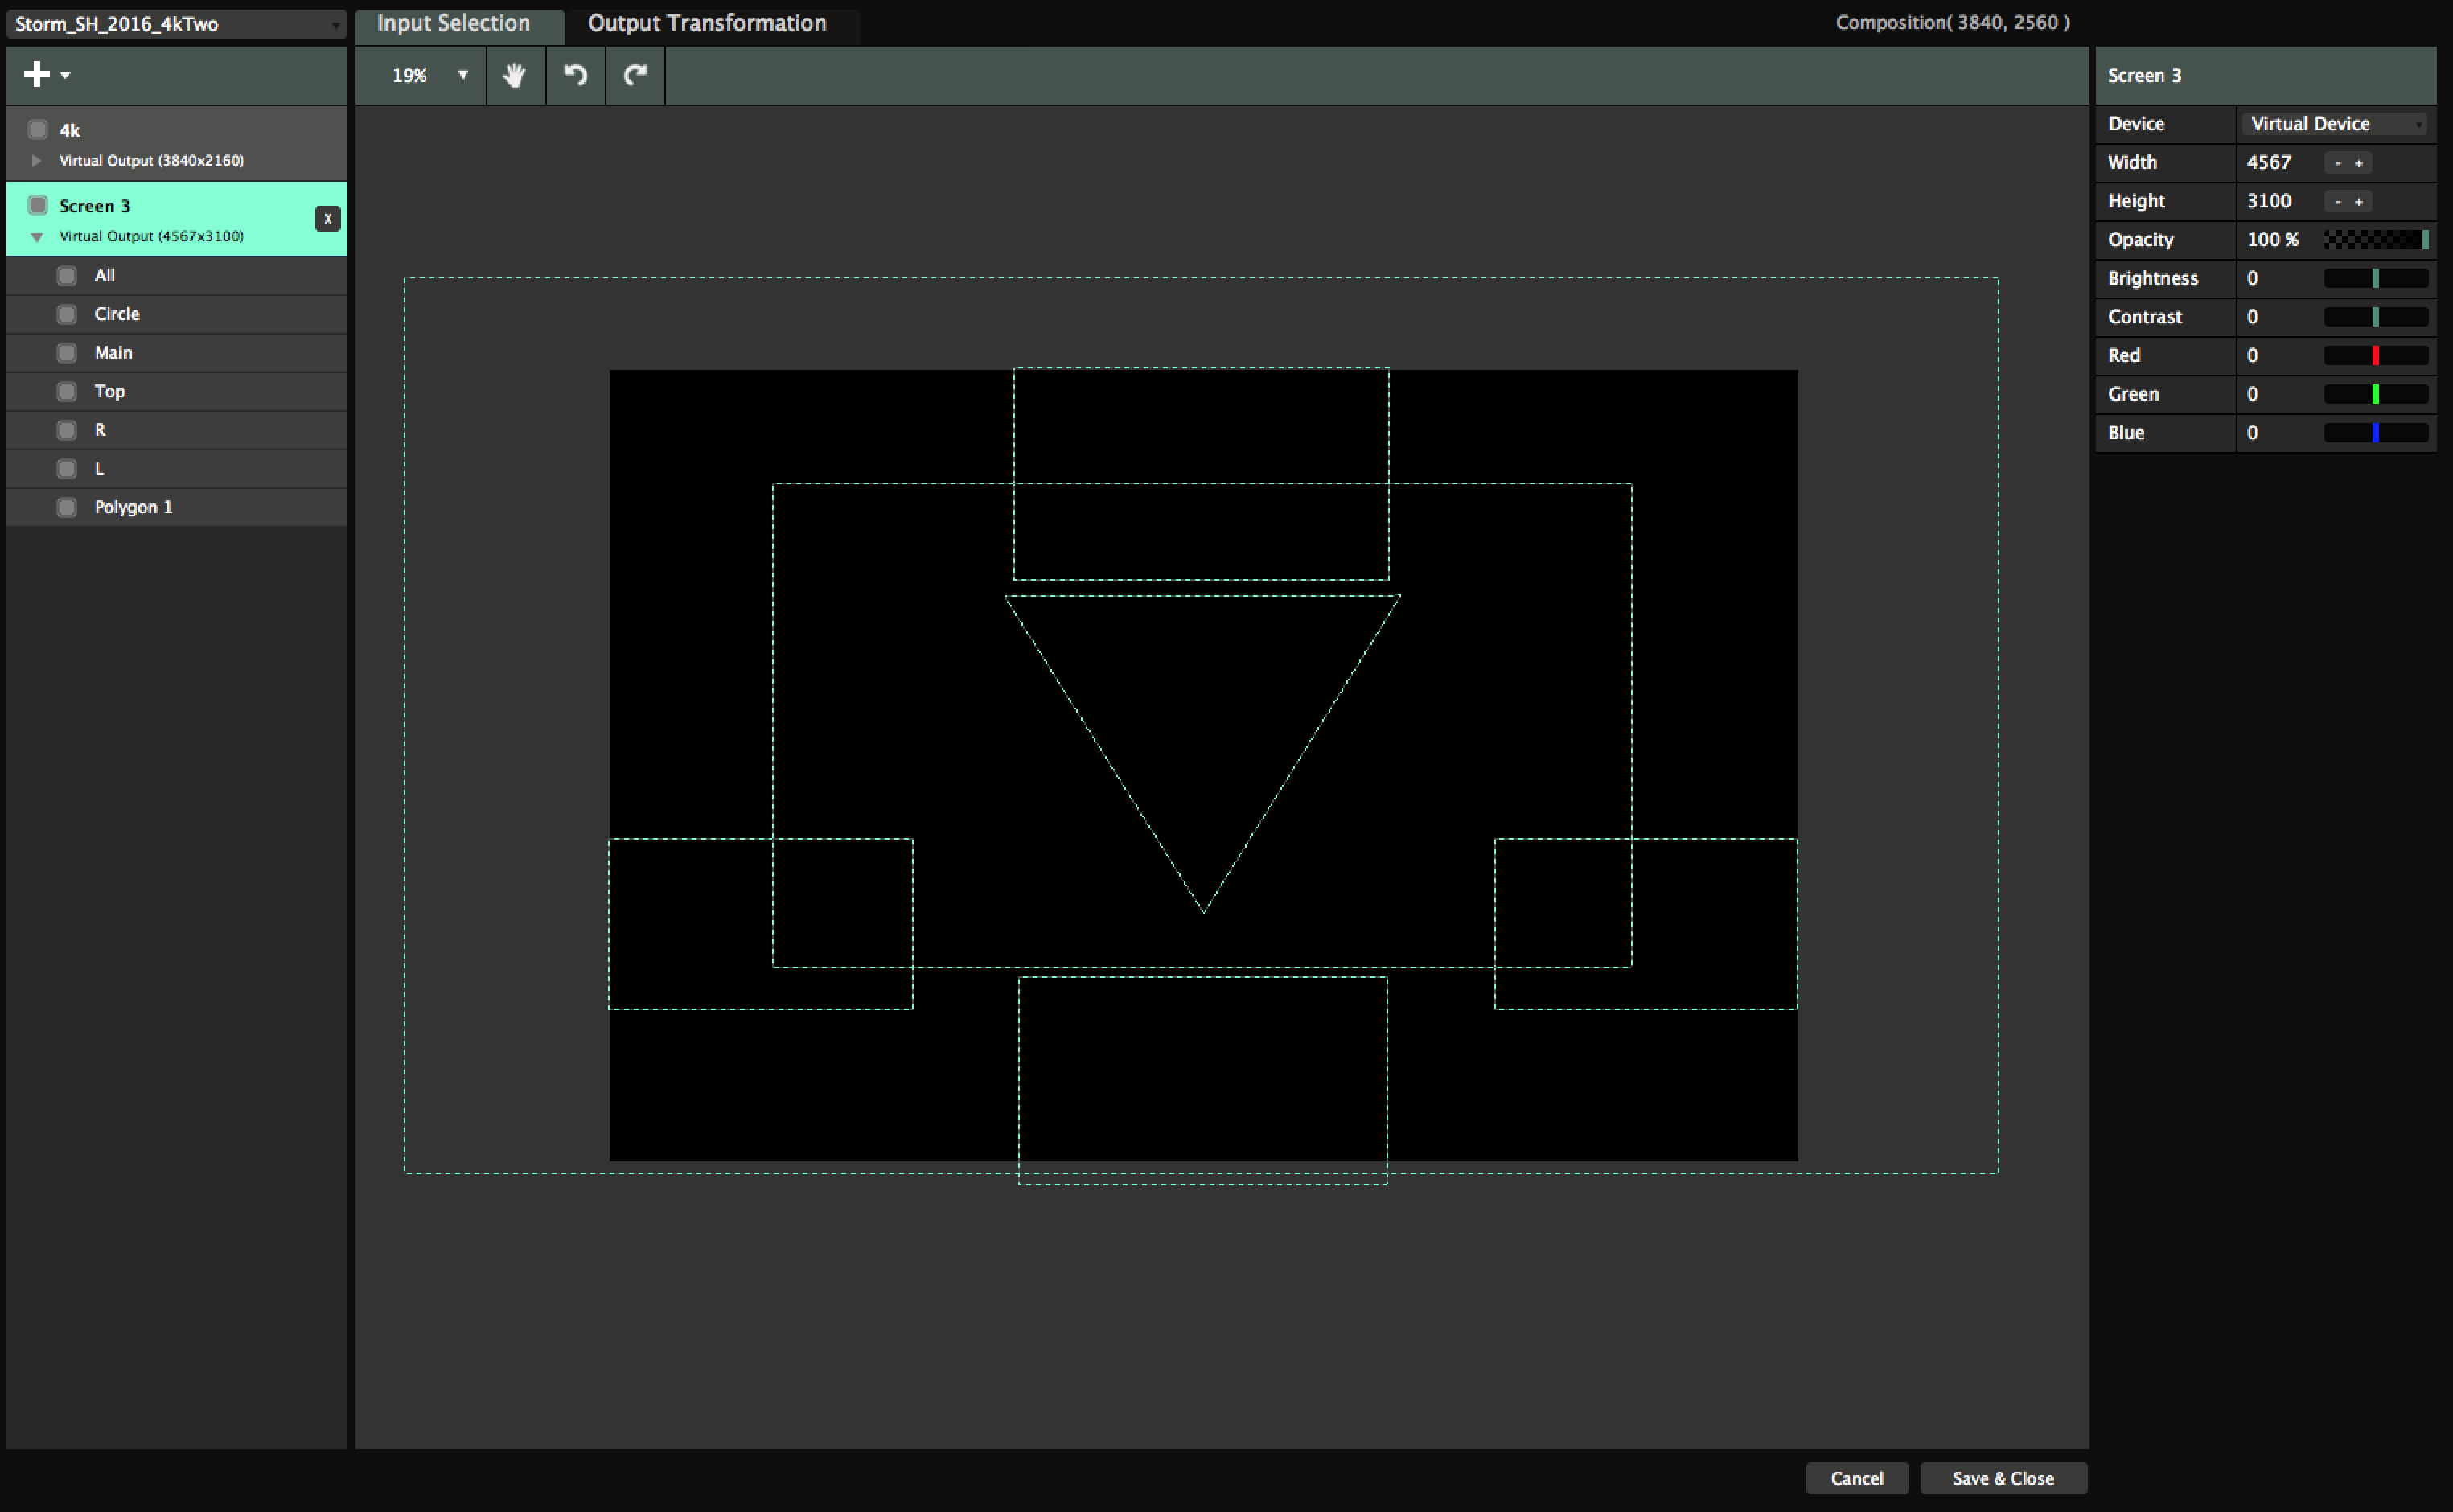The image size is (2453, 1512).
Task: Adjust the Red color slider
Action: pyautogui.click(x=2375, y=356)
